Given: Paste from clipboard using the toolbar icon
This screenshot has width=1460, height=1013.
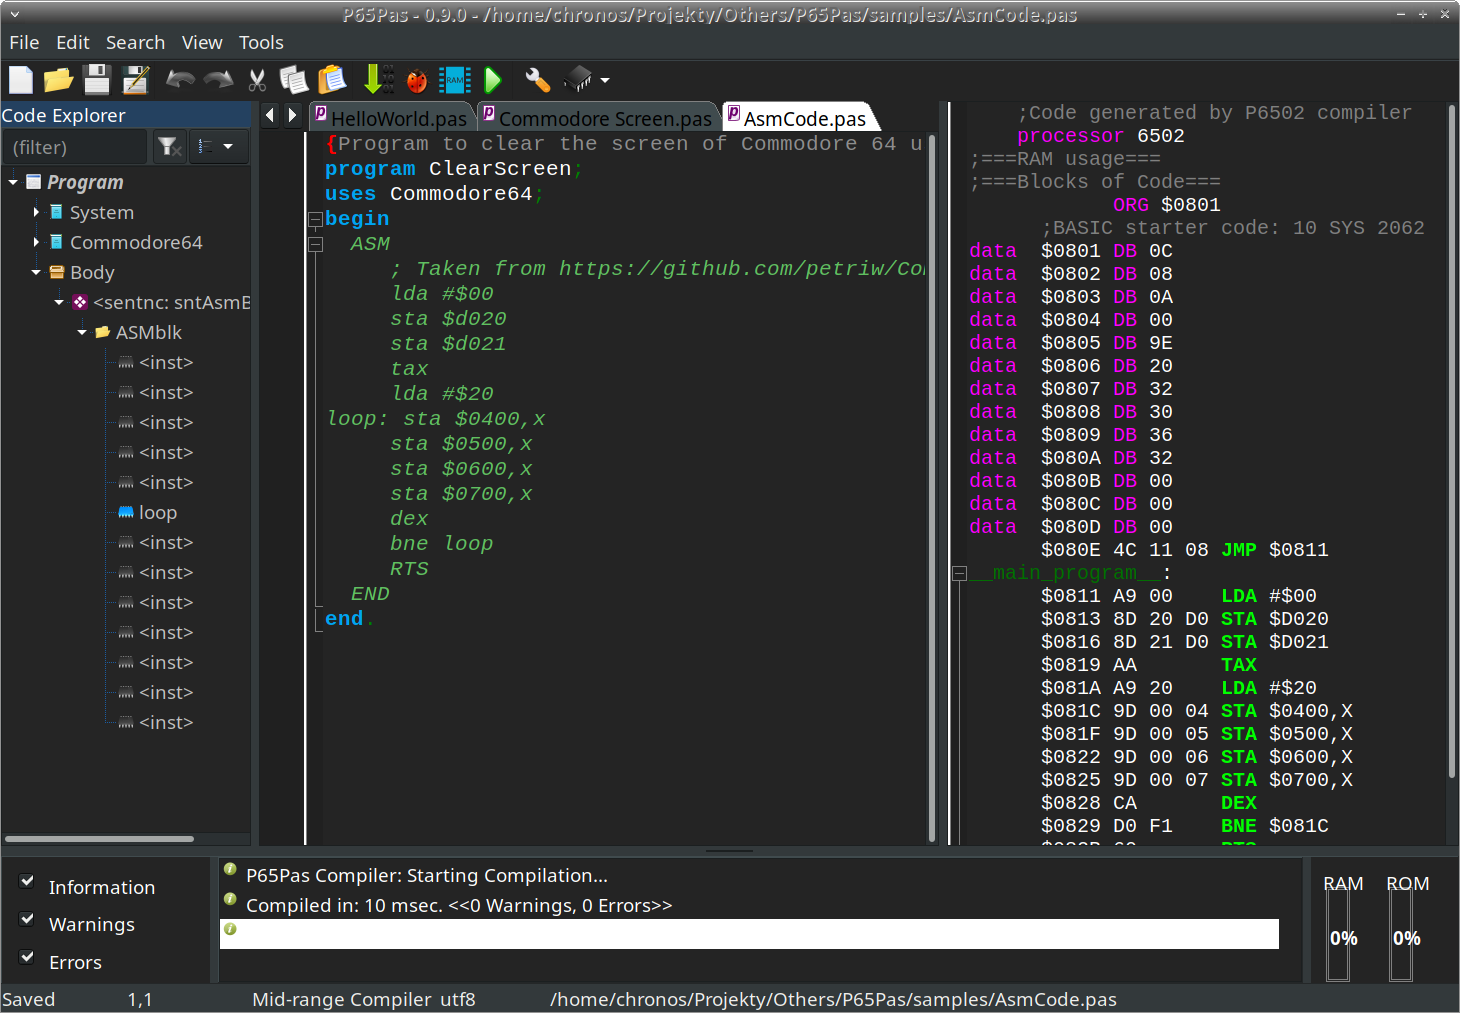Looking at the screenshot, I should click(331, 80).
